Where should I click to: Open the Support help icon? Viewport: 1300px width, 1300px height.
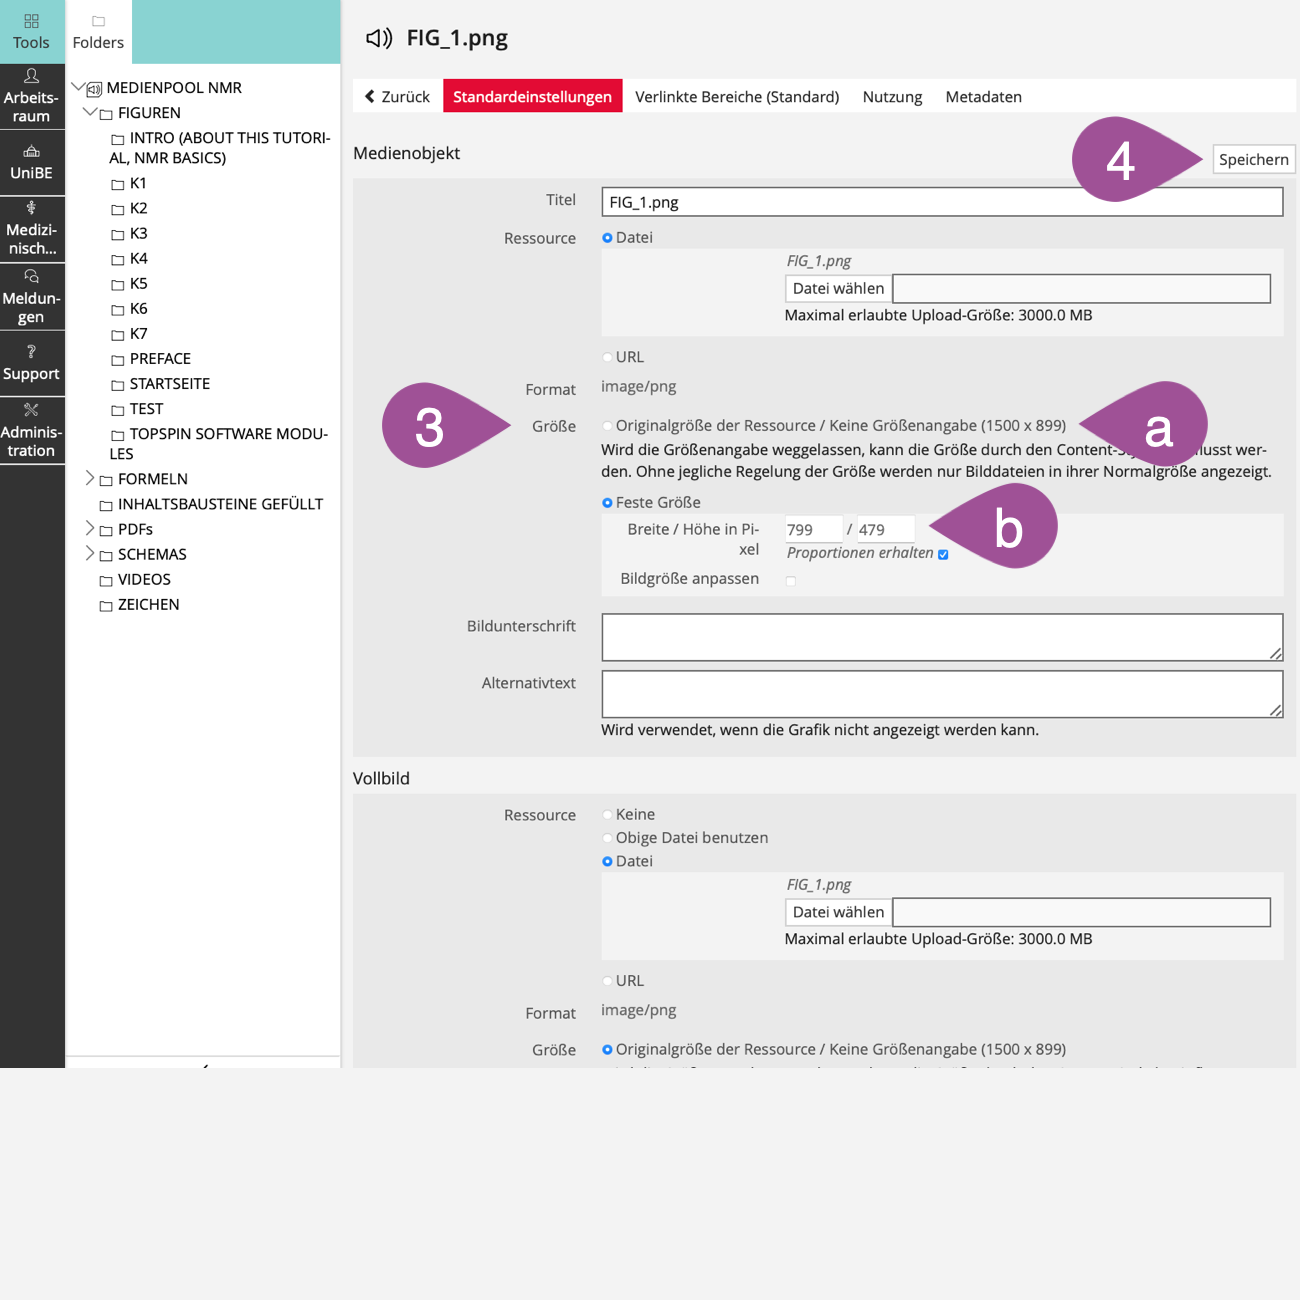point(31,352)
